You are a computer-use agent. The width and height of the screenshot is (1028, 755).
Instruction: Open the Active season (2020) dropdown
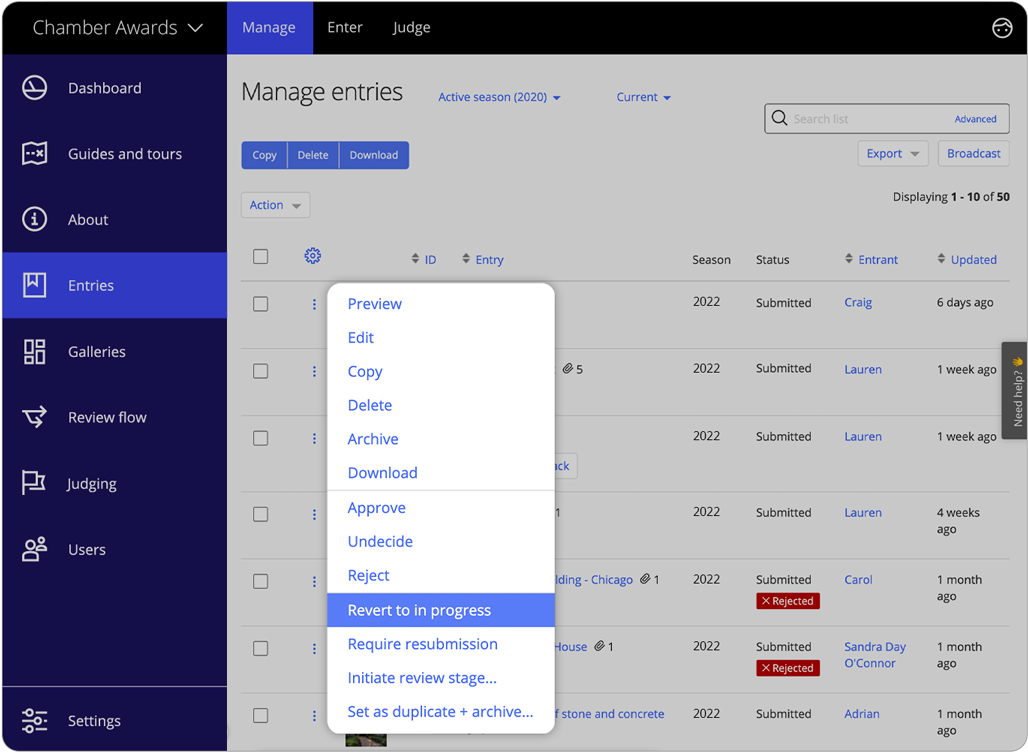pyautogui.click(x=499, y=97)
